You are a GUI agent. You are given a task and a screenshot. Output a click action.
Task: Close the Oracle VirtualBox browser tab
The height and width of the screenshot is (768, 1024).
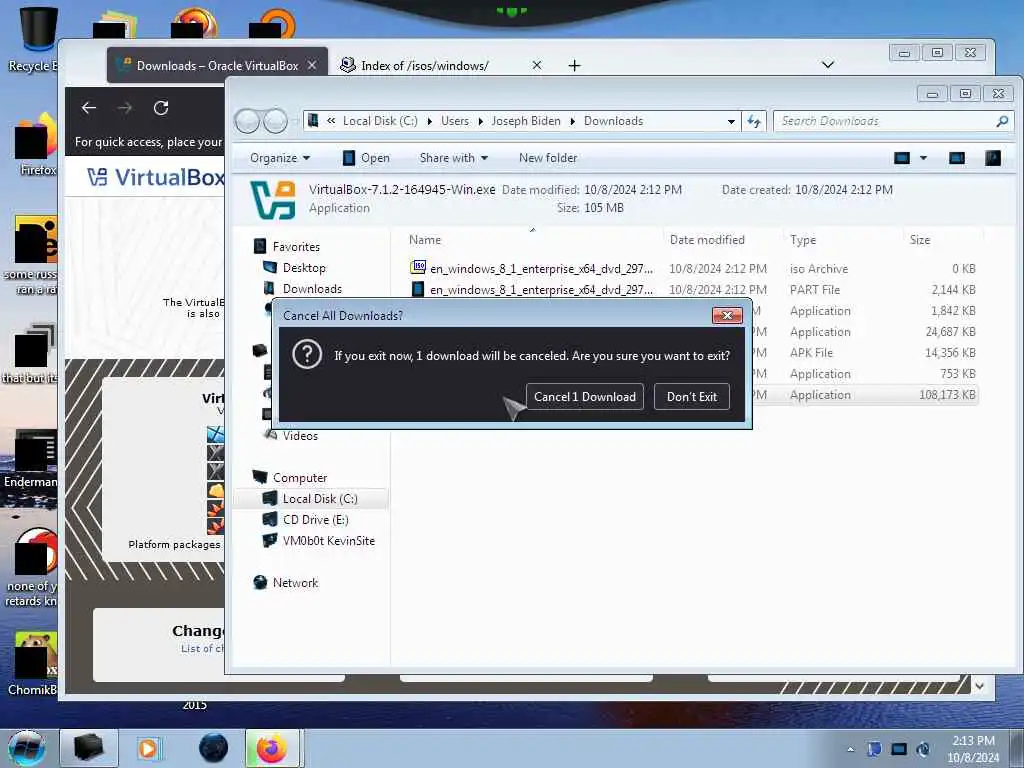(312, 65)
